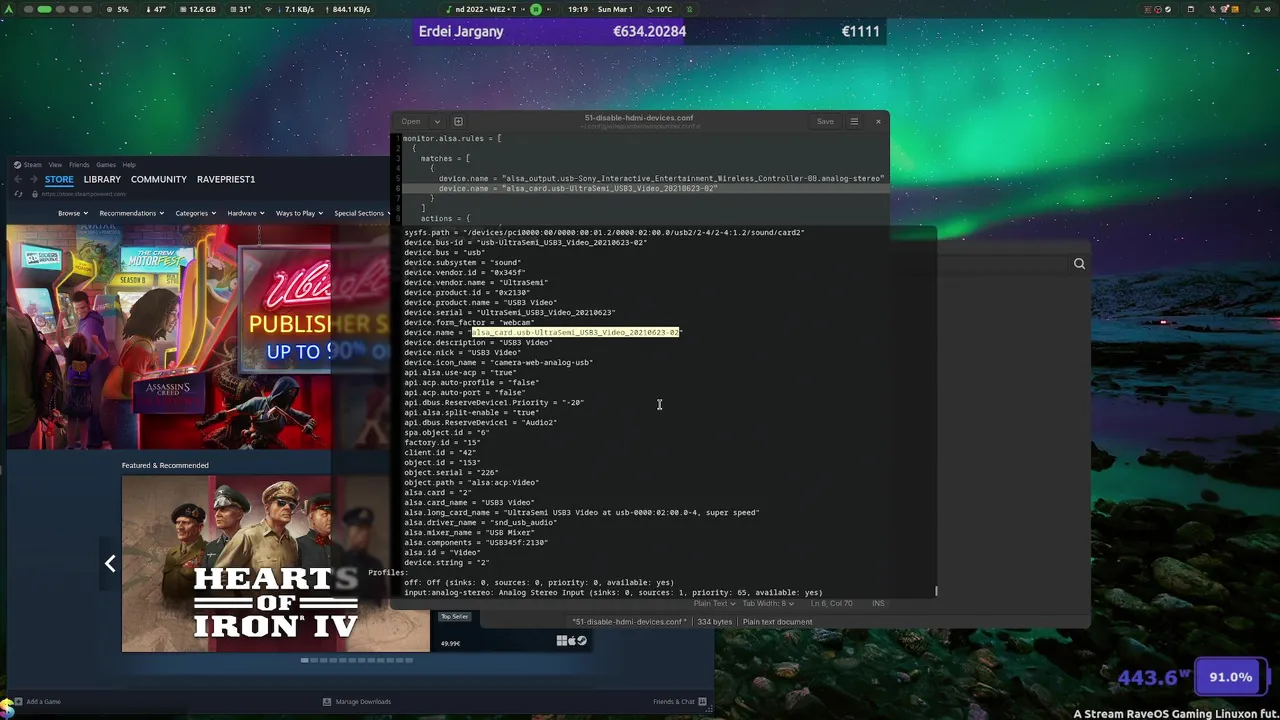Open the clock 19:19 Sun Mar 1

[600, 9]
